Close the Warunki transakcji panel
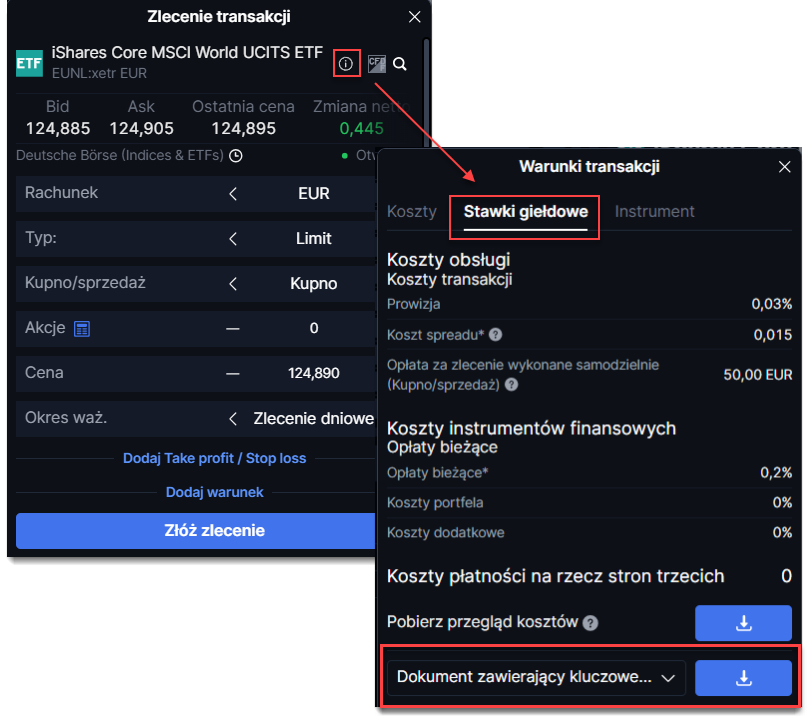 (784, 167)
